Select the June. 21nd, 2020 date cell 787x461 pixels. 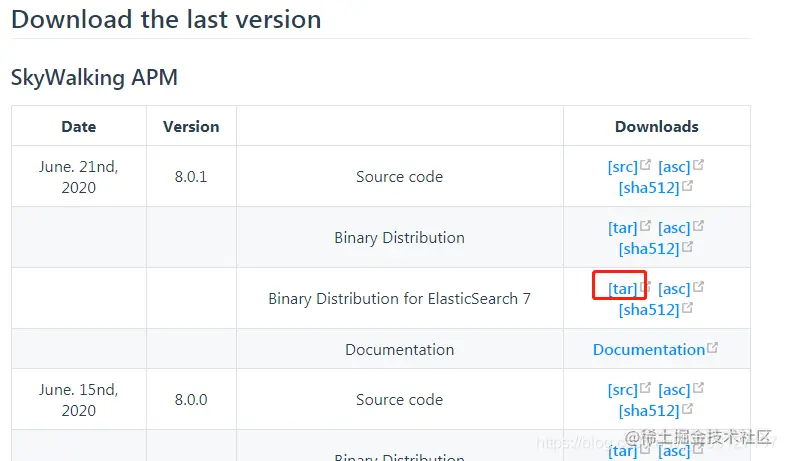tap(79, 177)
